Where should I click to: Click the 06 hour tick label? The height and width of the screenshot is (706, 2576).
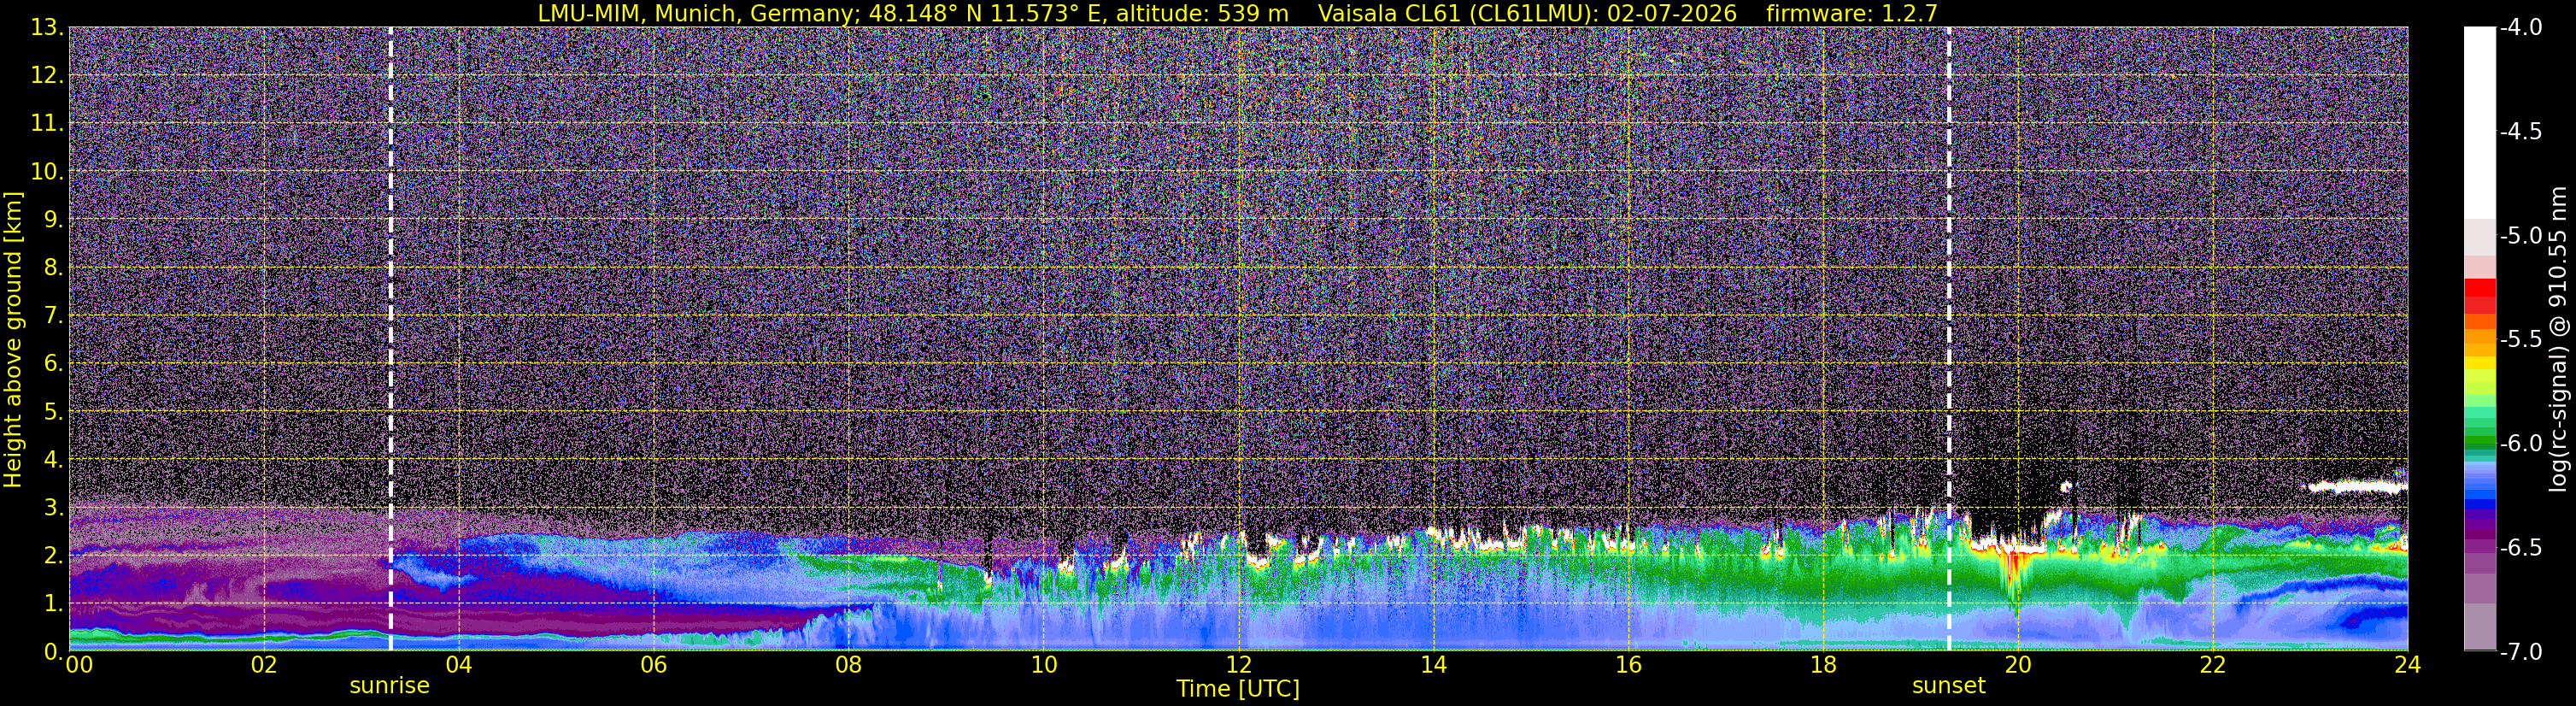[653, 665]
